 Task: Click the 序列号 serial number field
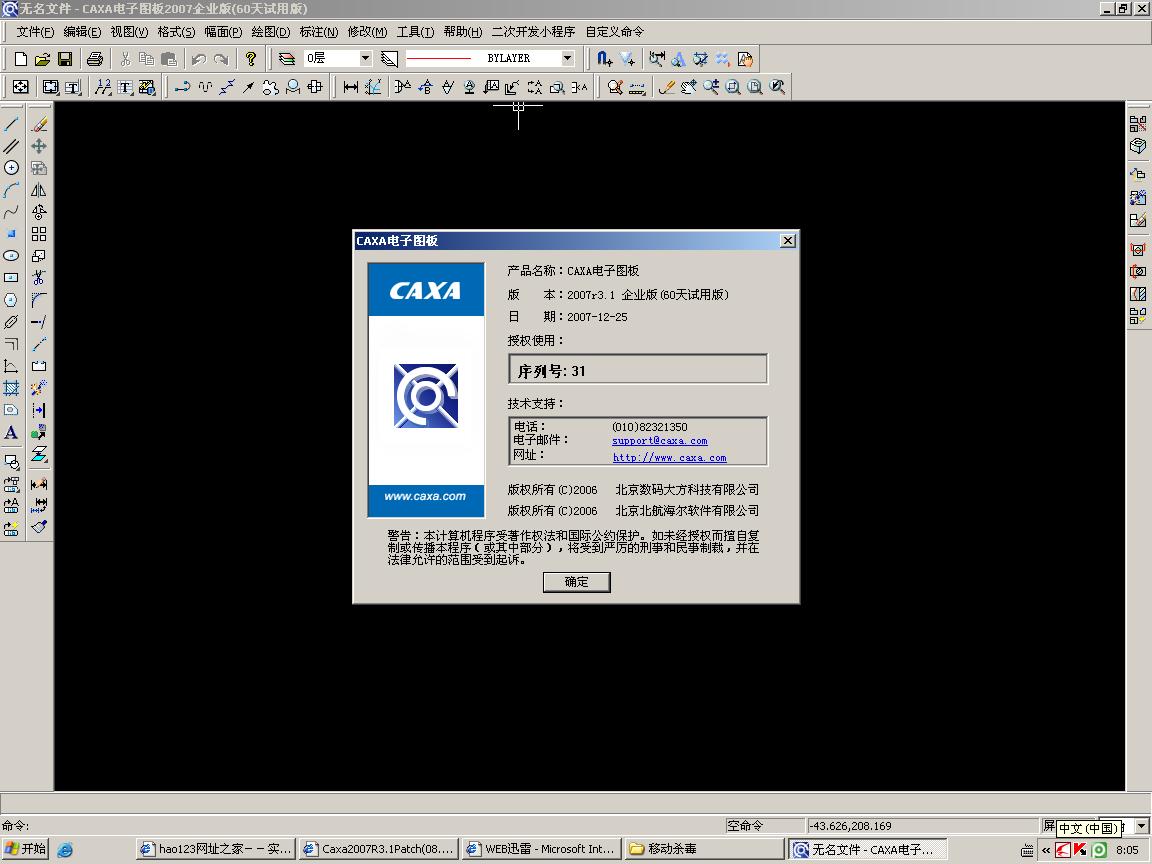pyautogui.click(x=638, y=370)
